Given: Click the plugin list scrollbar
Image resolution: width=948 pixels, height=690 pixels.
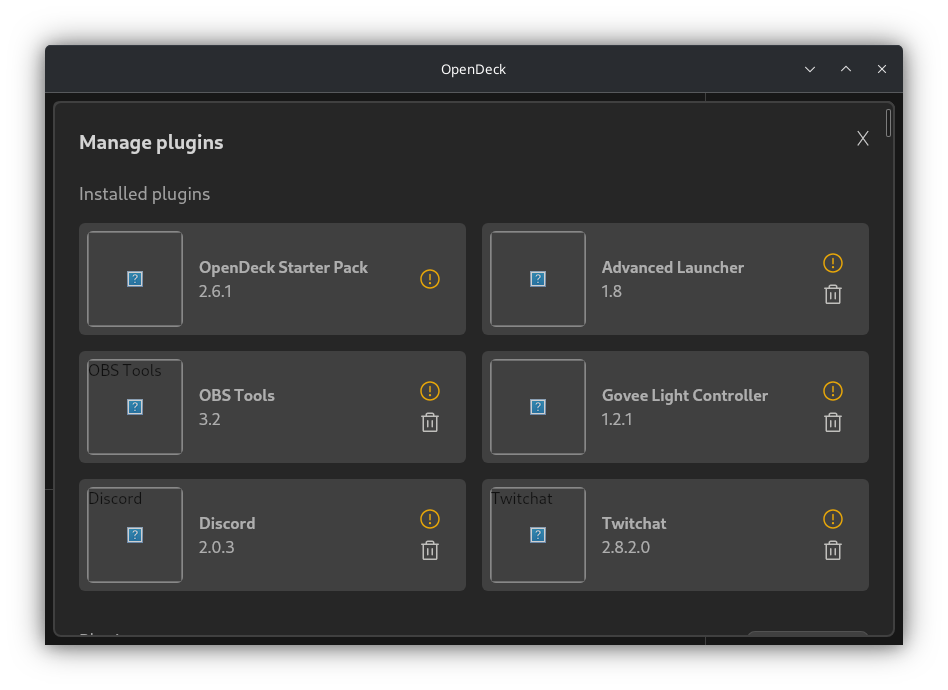Looking at the screenshot, I should 889,123.
